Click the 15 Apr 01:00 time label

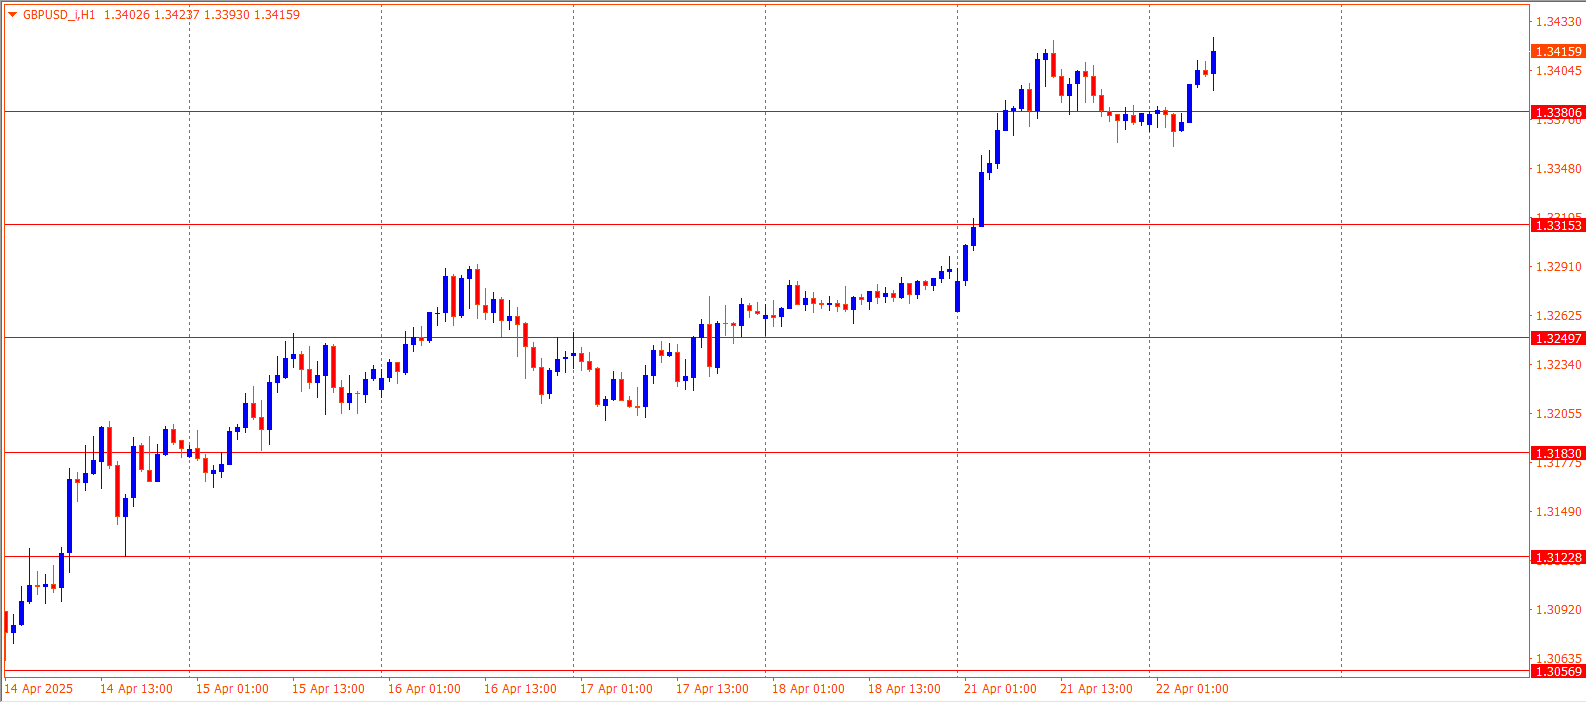point(232,689)
